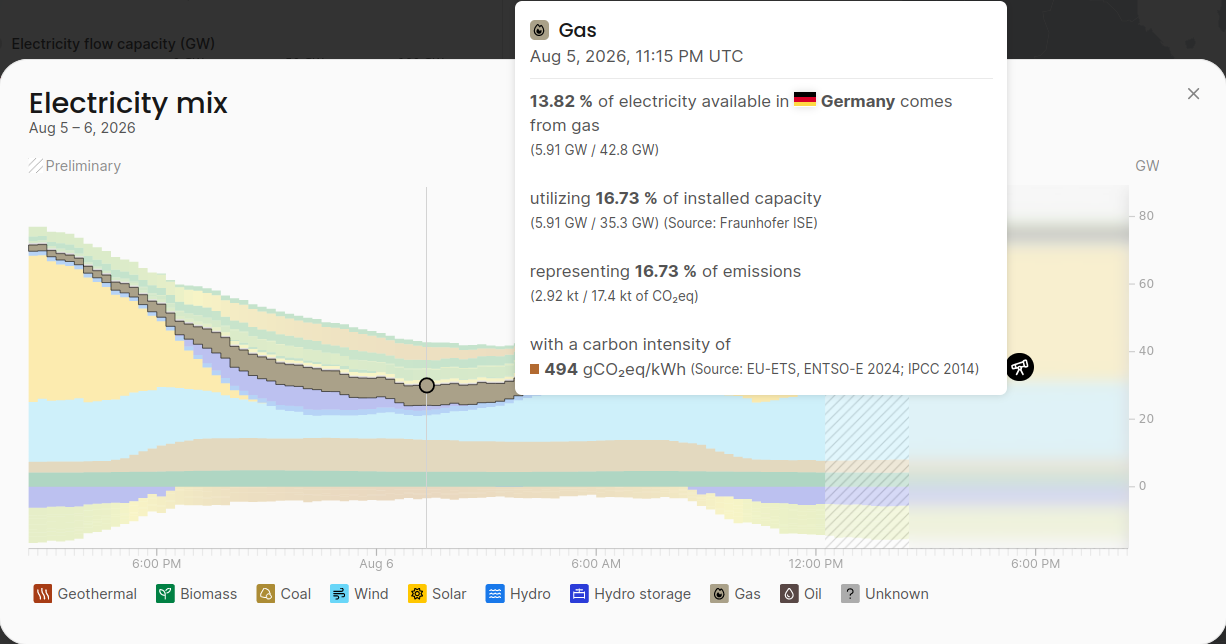Image resolution: width=1226 pixels, height=644 pixels.
Task: Close the Electricity mix panel
Action: 1193,94
